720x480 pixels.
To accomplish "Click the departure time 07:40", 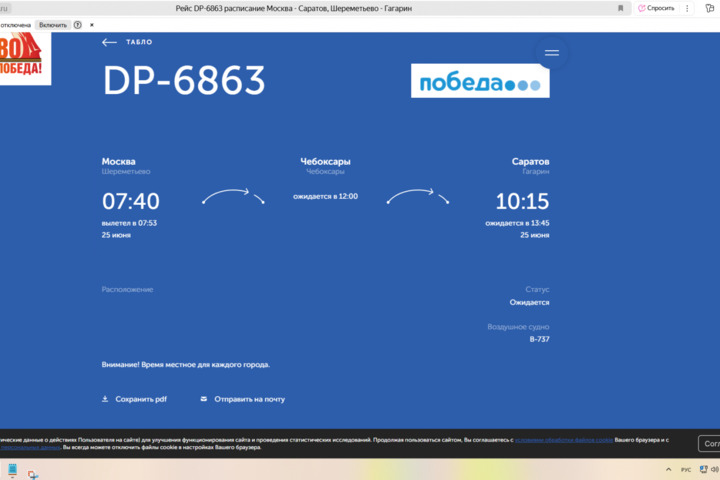I will (x=131, y=201).
